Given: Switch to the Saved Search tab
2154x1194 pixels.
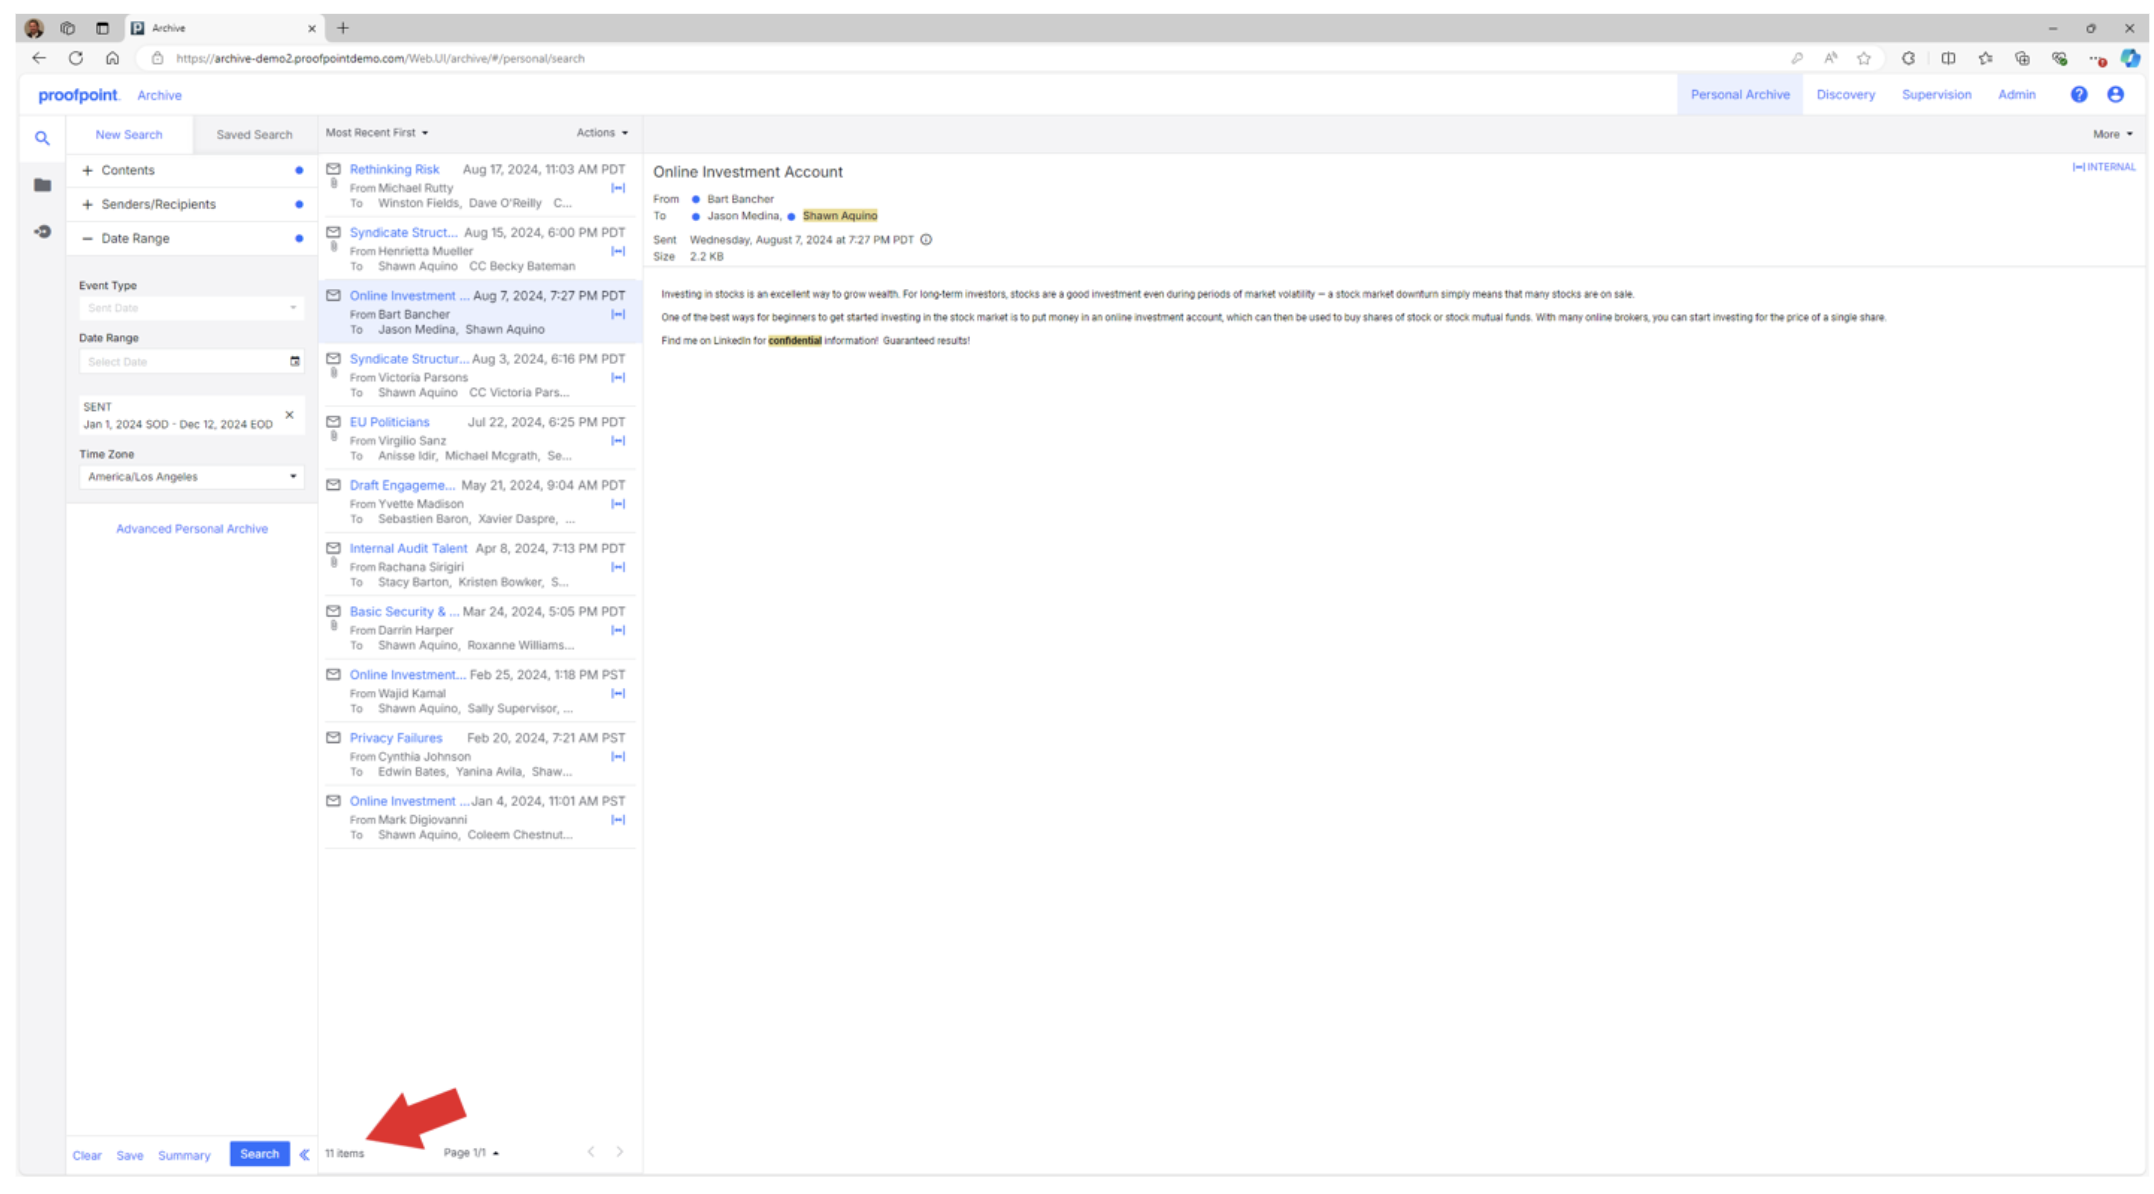Looking at the screenshot, I should pyautogui.click(x=254, y=134).
